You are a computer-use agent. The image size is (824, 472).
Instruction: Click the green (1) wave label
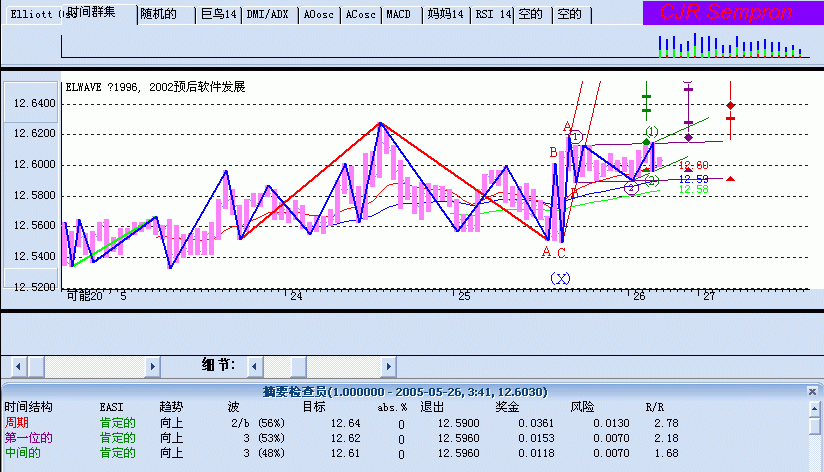click(652, 131)
